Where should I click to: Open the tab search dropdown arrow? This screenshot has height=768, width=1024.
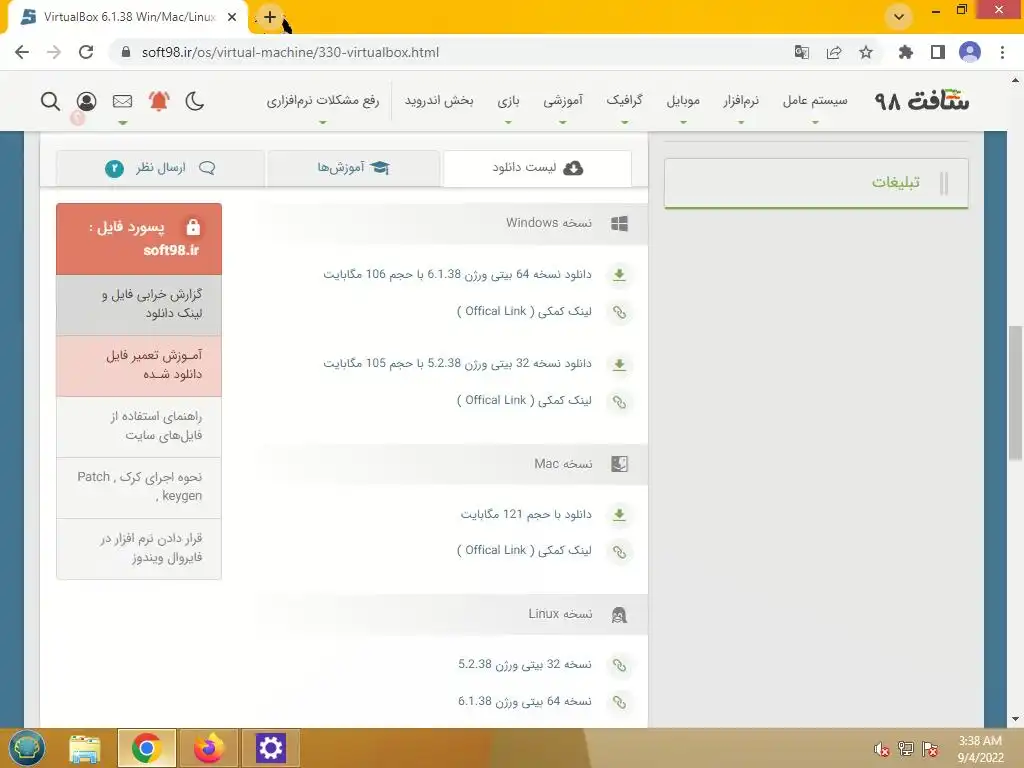(899, 17)
